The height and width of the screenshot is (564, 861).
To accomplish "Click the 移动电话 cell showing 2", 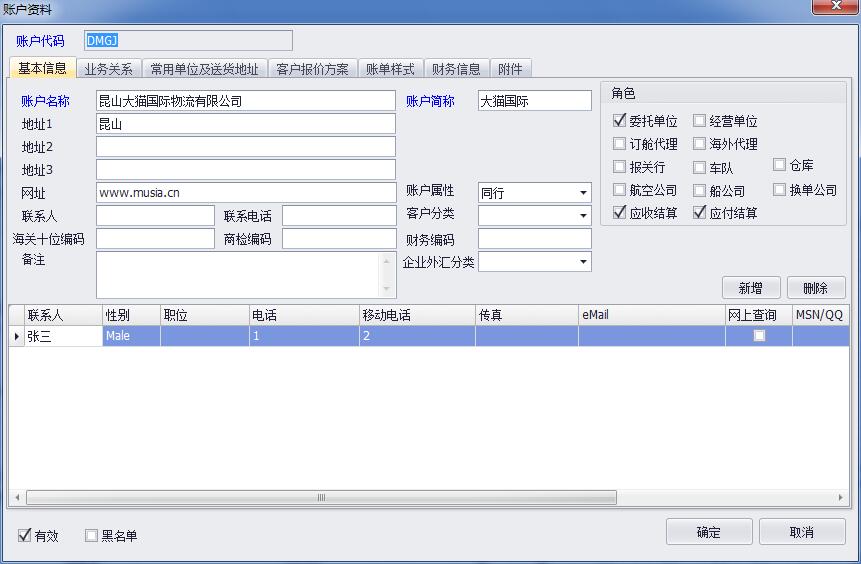I will tap(417, 336).
